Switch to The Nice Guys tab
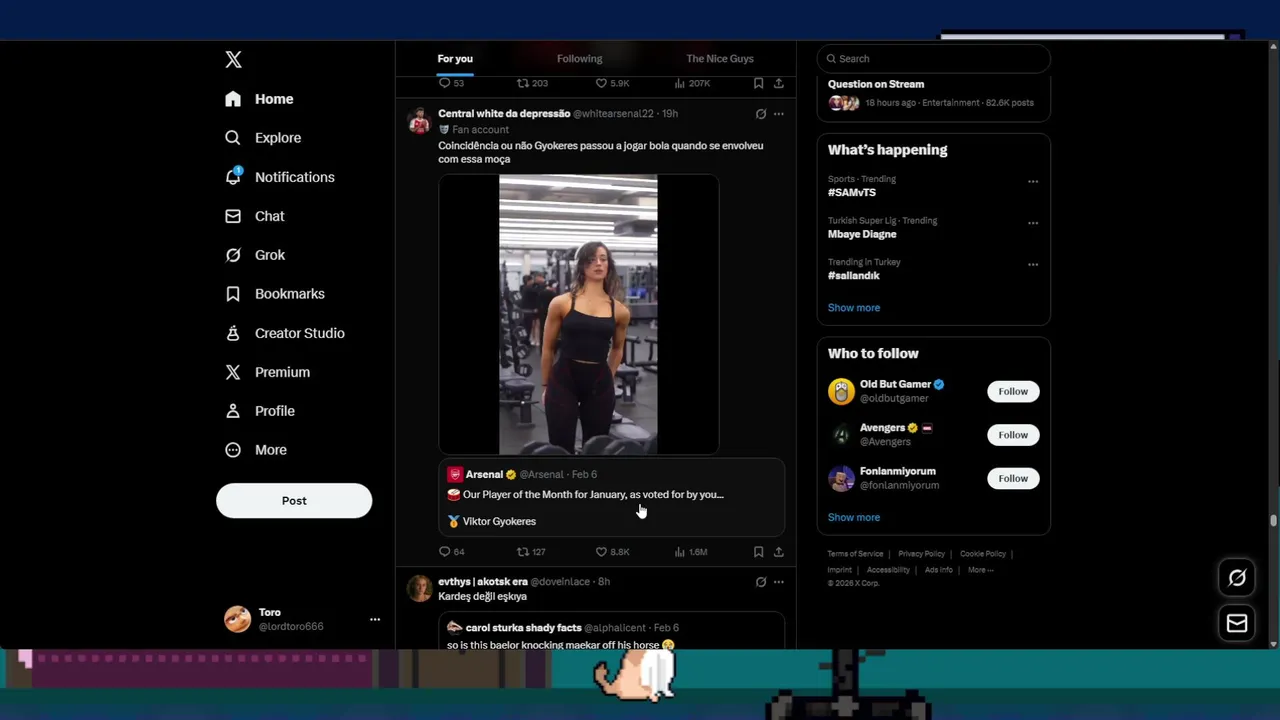This screenshot has height=720, width=1280. click(x=720, y=59)
